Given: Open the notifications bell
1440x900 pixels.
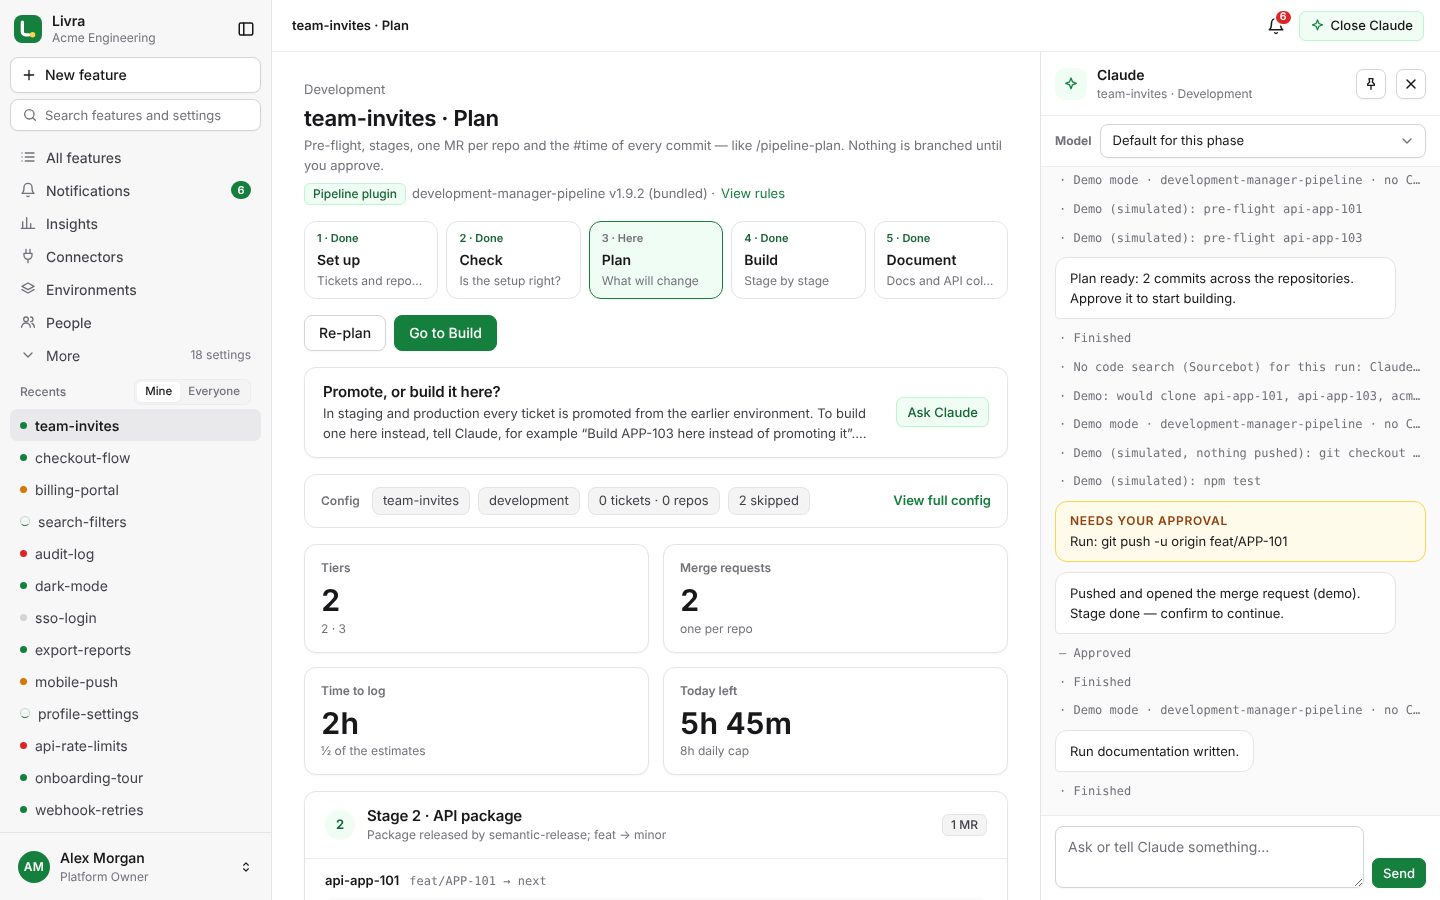Looking at the screenshot, I should click(x=1276, y=26).
